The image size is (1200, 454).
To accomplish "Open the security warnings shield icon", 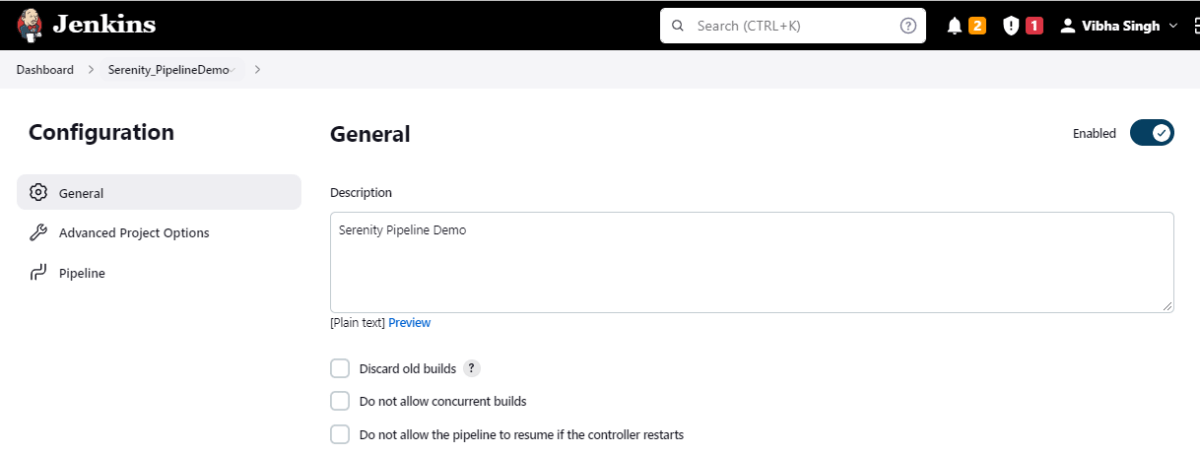I will [1011, 26].
